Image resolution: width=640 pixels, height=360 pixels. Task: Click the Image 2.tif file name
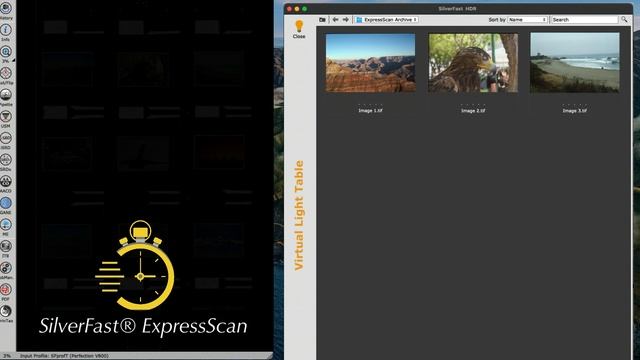click(x=473, y=111)
